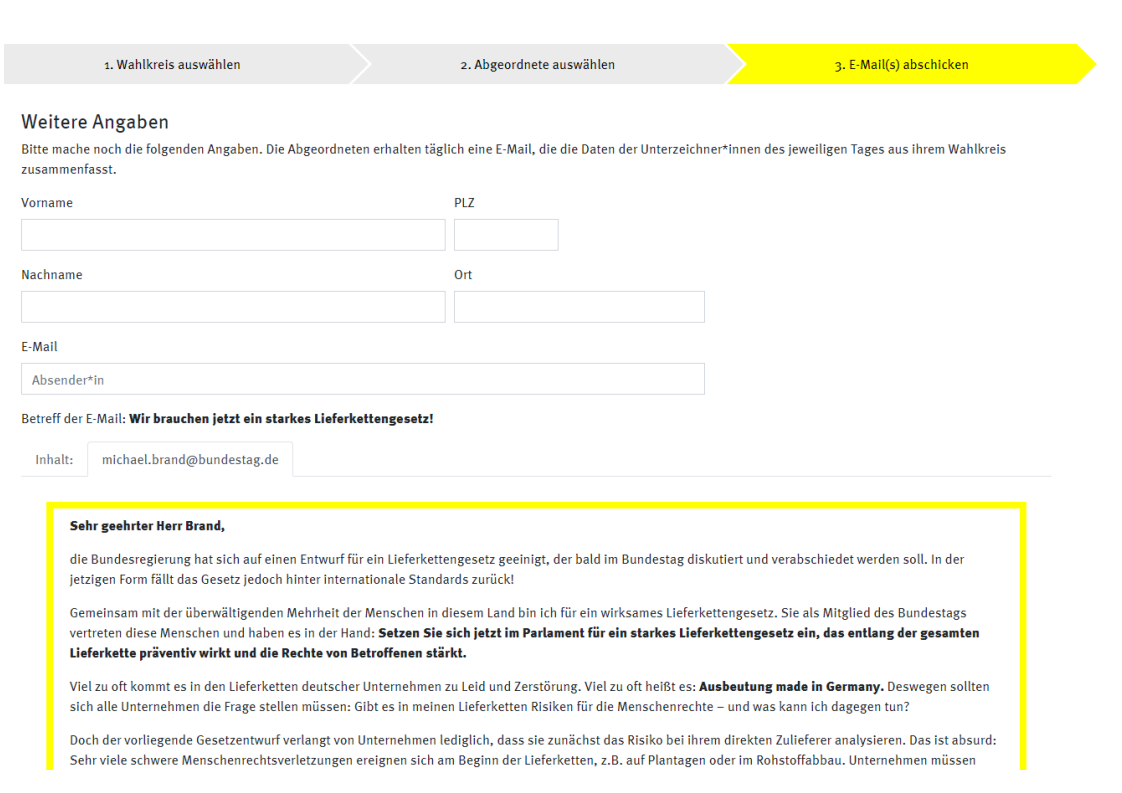Activate the Ort input field
Viewport: 1122px width, 793px height.
click(x=579, y=307)
